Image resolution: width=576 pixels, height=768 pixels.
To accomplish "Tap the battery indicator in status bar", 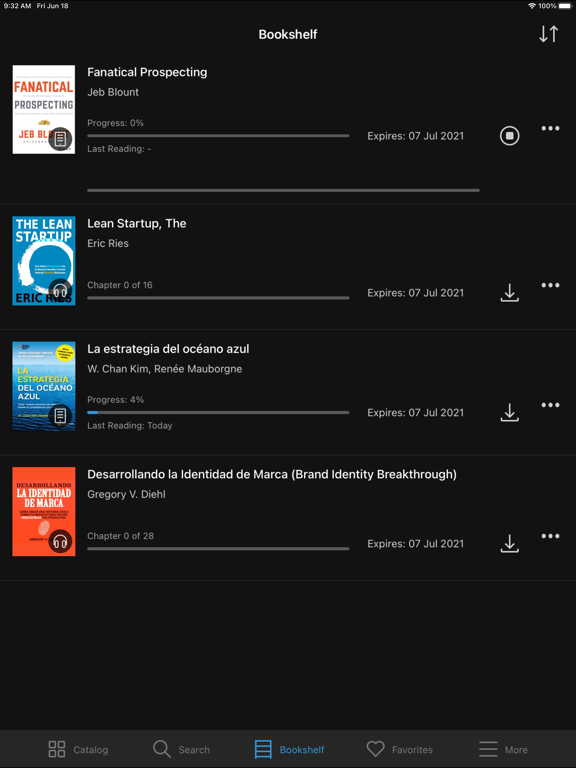I will coord(565,6).
